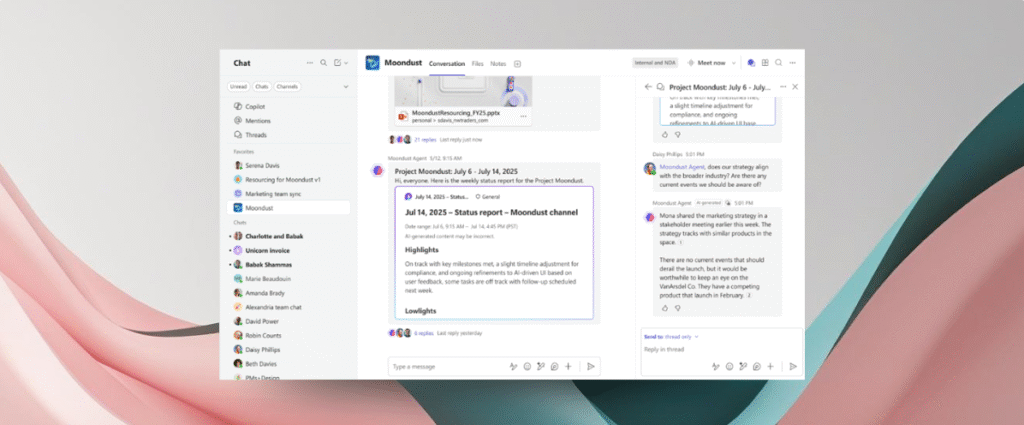This screenshot has height=425, width=1024.
Task: Click Moondust Agent mention in Daisy's message
Action: (680, 166)
